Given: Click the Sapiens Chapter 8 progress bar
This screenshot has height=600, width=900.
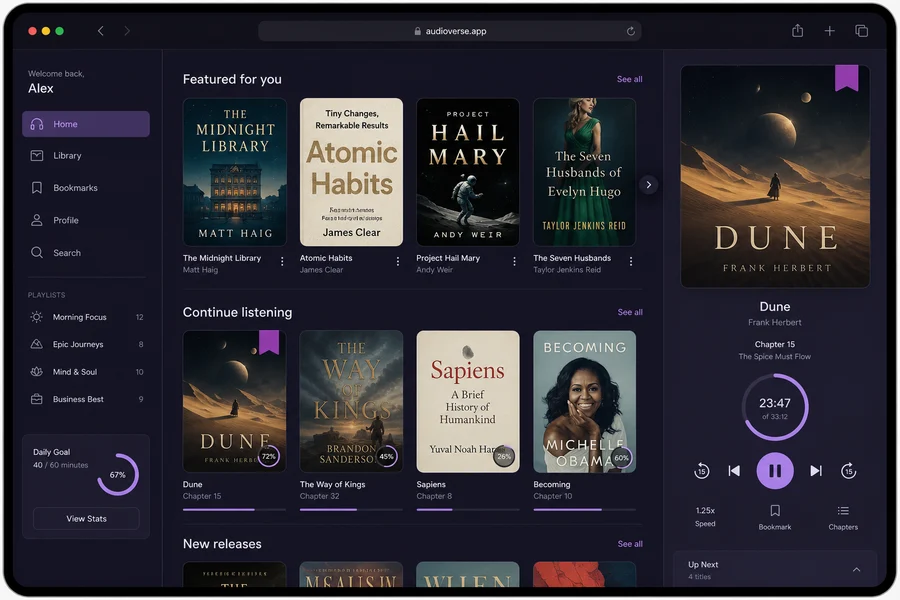Looking at the screenshot, I should (x=468, y=509).
